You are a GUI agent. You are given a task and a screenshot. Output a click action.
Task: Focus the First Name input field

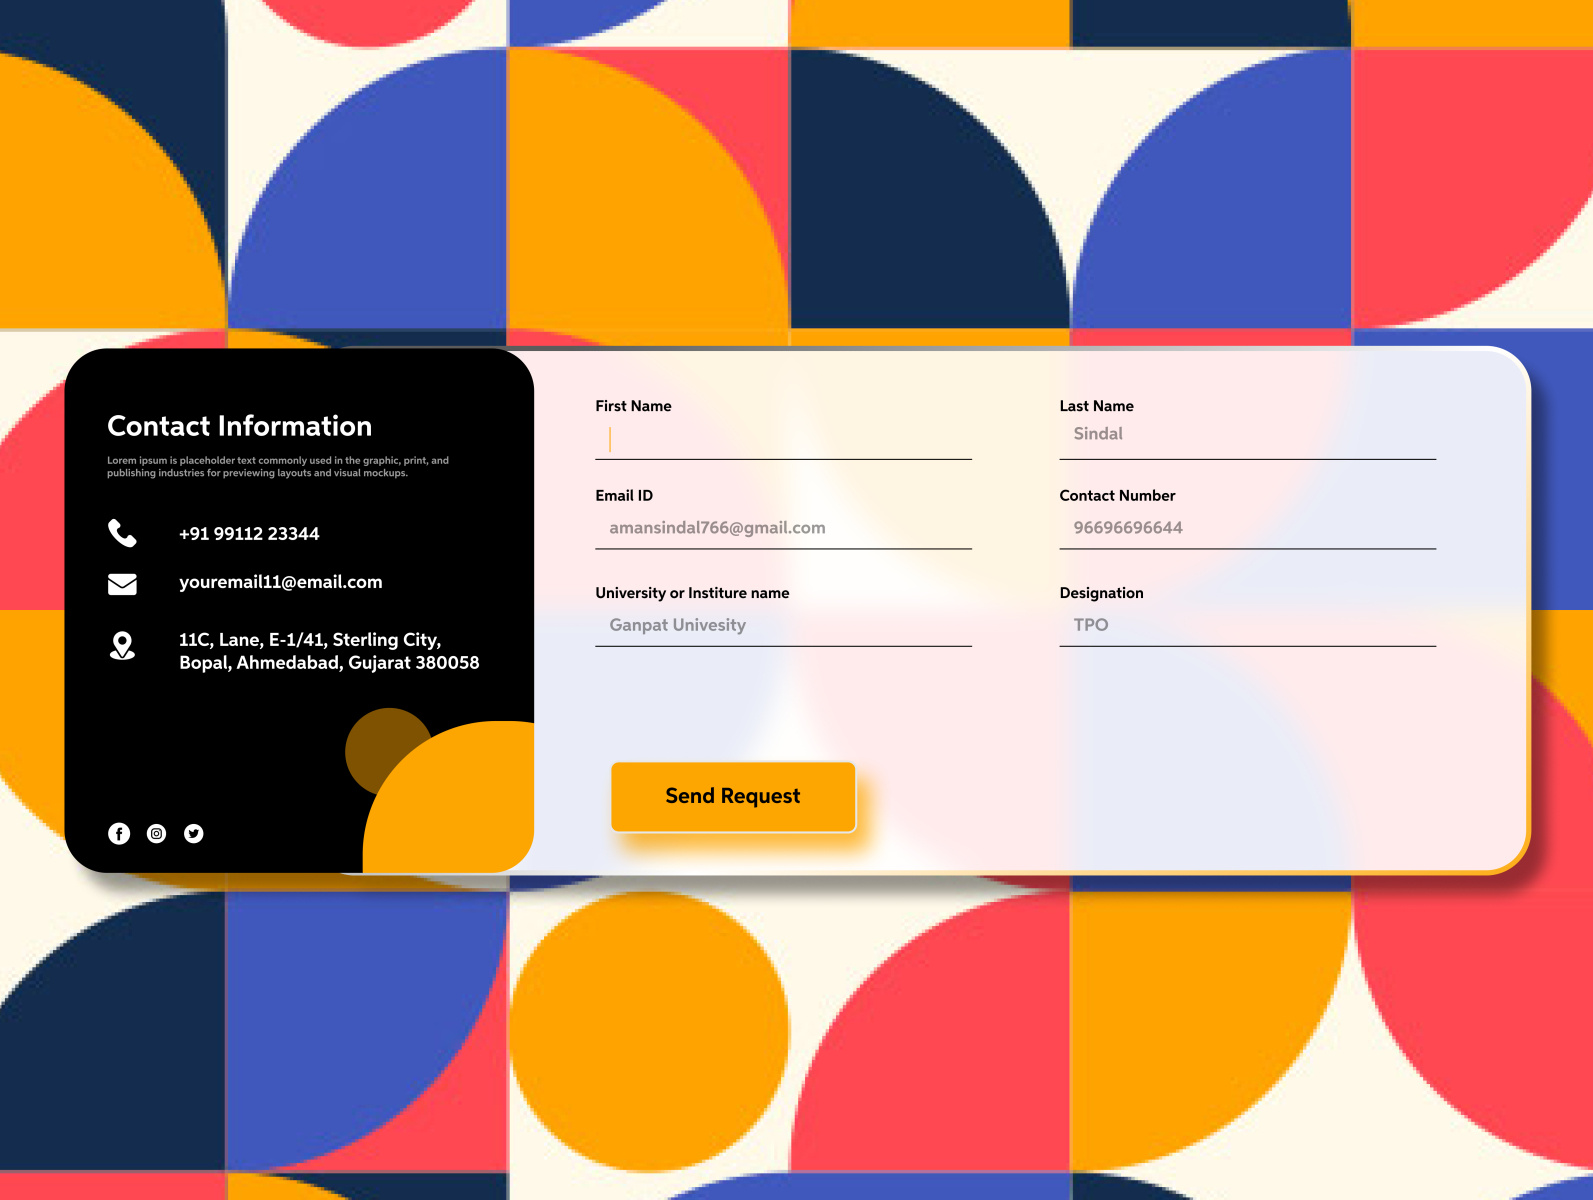pyautogui.click(x=784, y=439)
